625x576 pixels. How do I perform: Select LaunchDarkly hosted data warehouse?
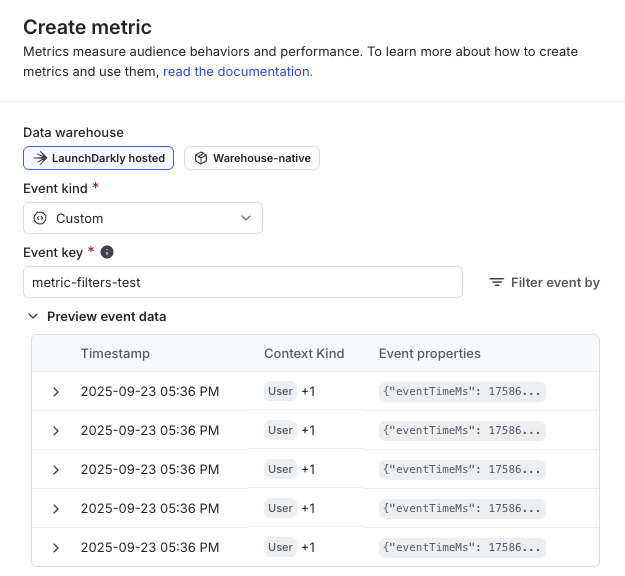click(98, 158)
